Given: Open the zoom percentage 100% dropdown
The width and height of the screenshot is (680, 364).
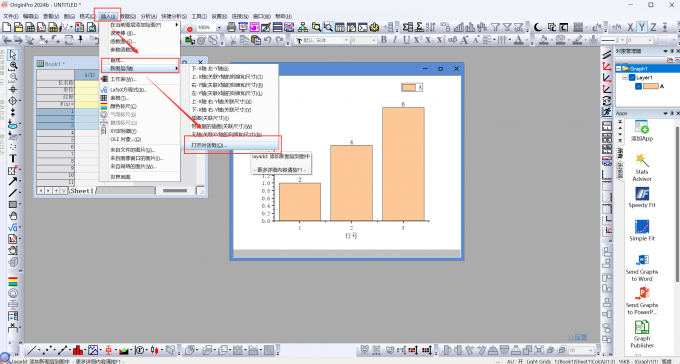Looking at the screenshot, I should (219, 27).
